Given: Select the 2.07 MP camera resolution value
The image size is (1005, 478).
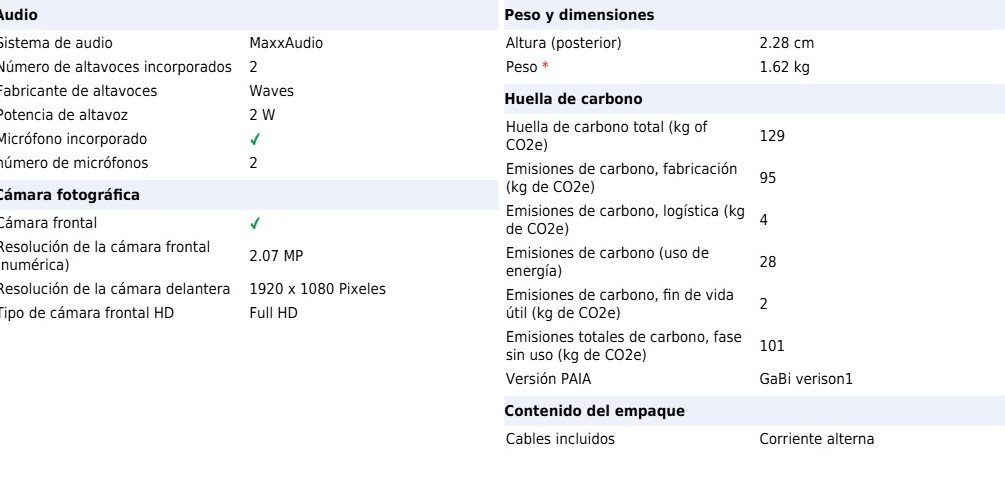Looking at the screenshot, I should [x=276, y=256].
